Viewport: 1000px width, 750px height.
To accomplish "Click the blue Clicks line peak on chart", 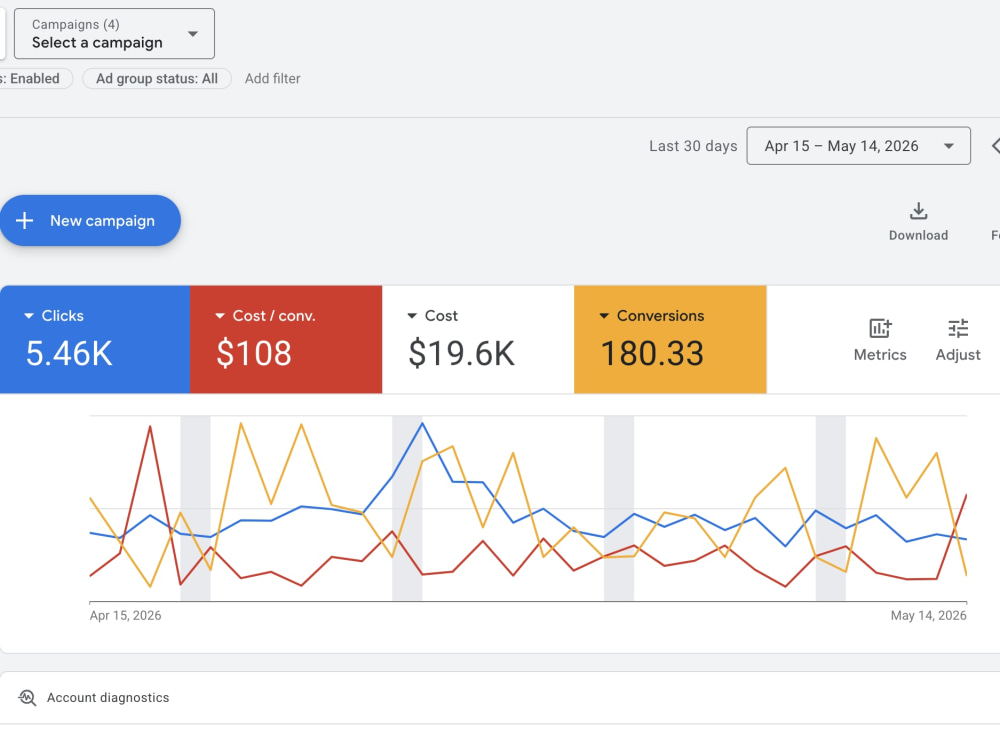I will (422, 423).
